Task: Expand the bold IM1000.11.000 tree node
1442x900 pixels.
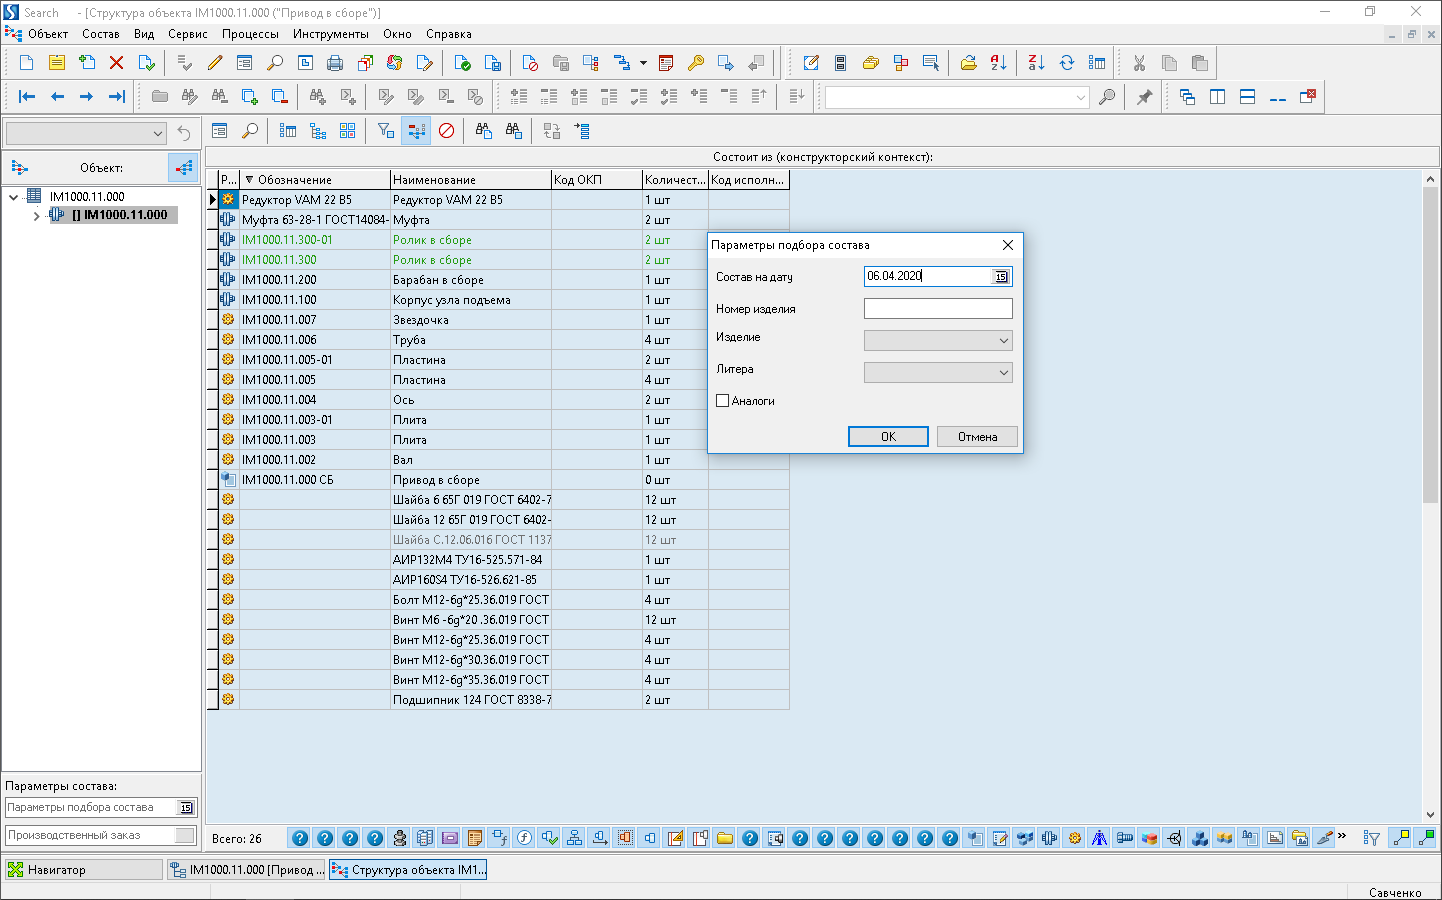Action: pyautogui.click(x=37, y=215)
